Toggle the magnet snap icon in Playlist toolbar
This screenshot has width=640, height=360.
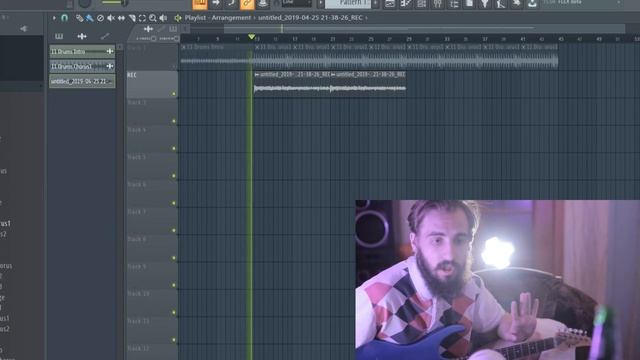point(64,18)
